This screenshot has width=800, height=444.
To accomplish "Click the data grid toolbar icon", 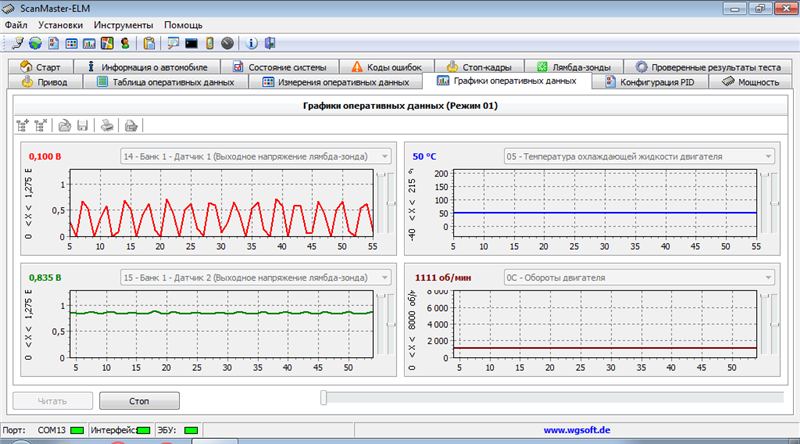I will [71, 43].
